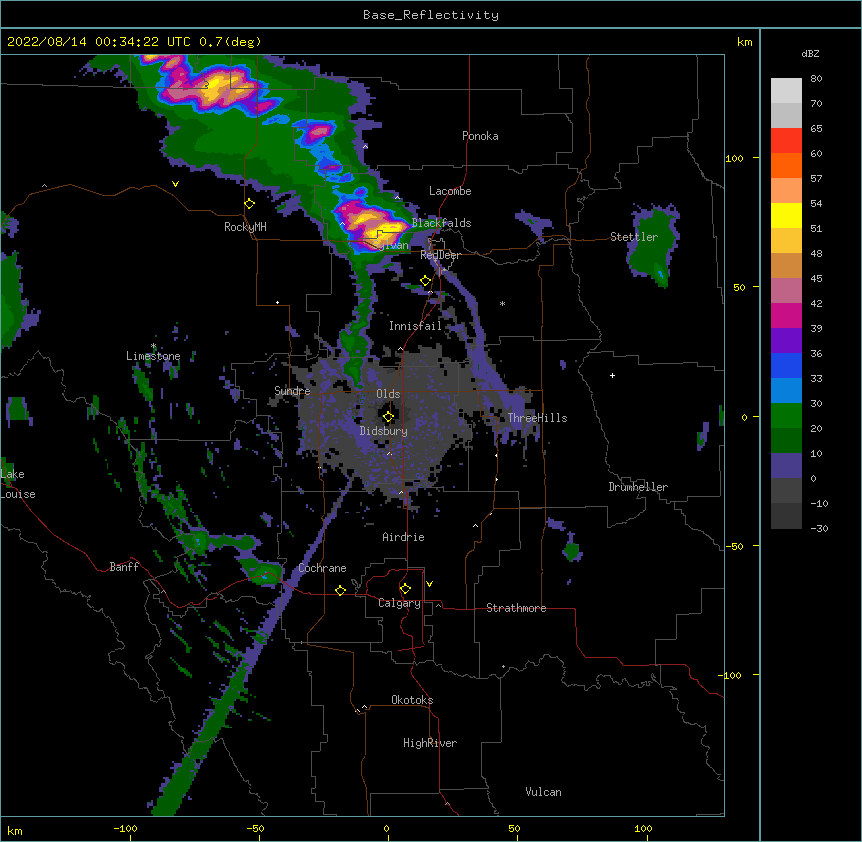The height and width of the screenshot is (842, 862).
Task: Click the Drumheller city label
Action: pyautogui.click(x=638, y=487)
